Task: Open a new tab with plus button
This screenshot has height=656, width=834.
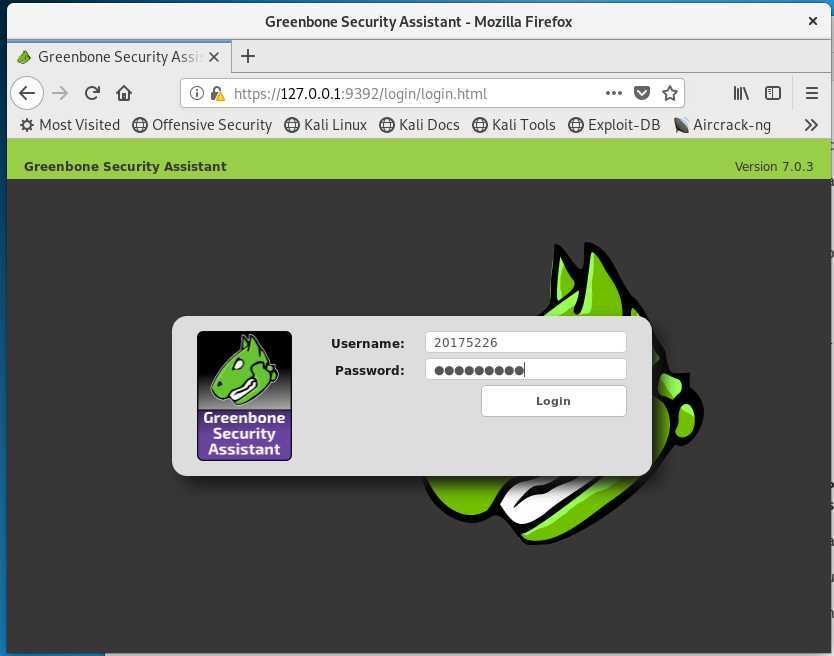Action: pos(248,56)
